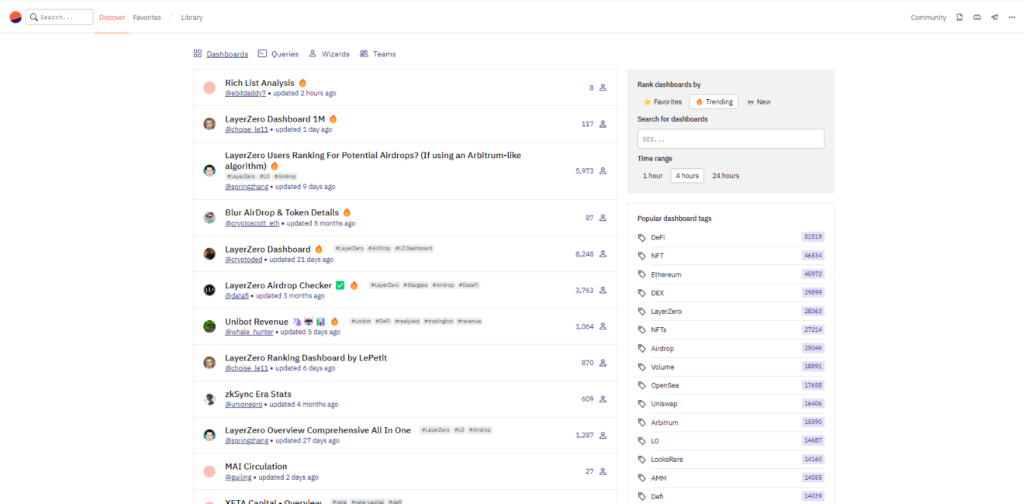The image size is (1024, 504).
Task: Open the Library menu item
Action: point(192,17)
